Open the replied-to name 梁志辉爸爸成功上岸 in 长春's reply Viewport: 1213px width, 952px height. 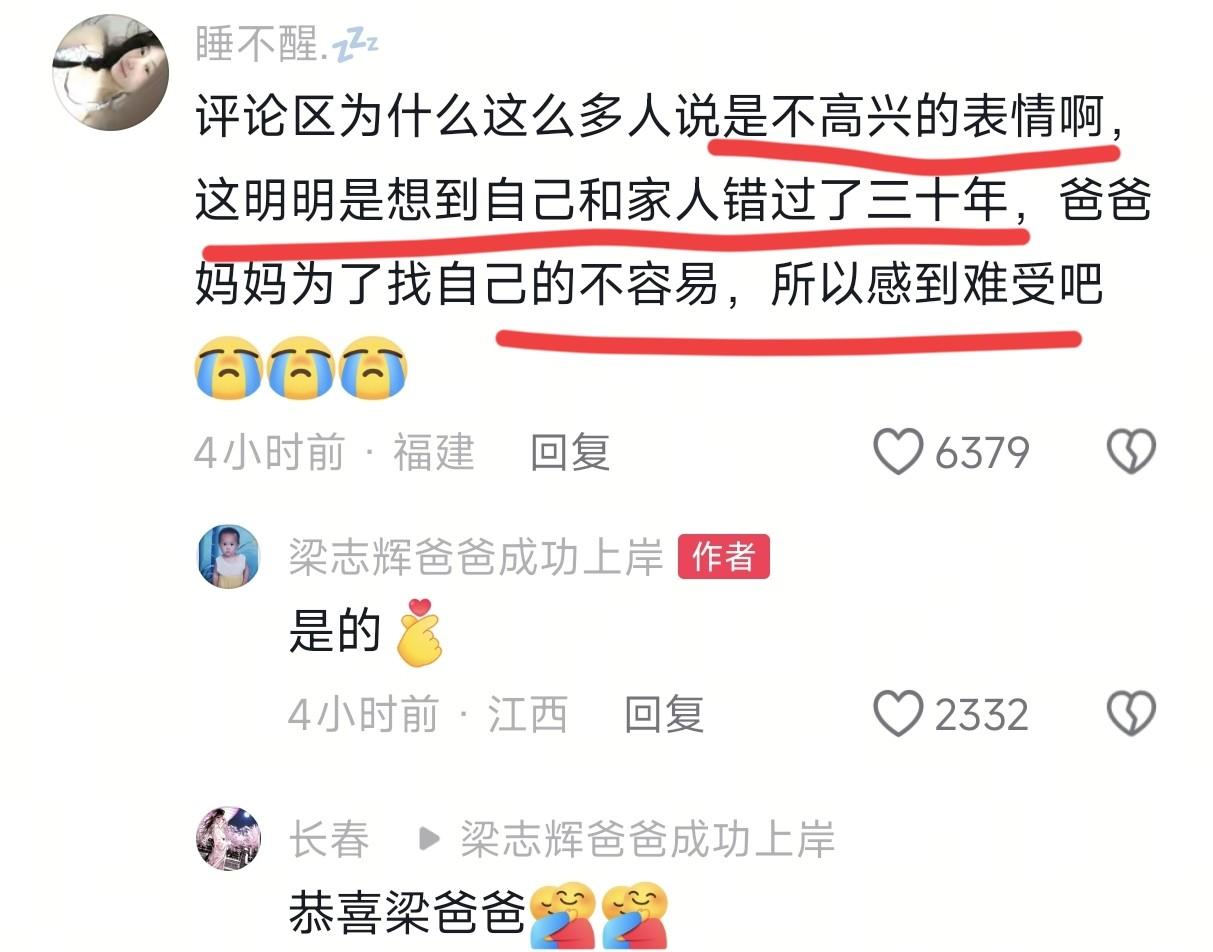coord(647,839)
